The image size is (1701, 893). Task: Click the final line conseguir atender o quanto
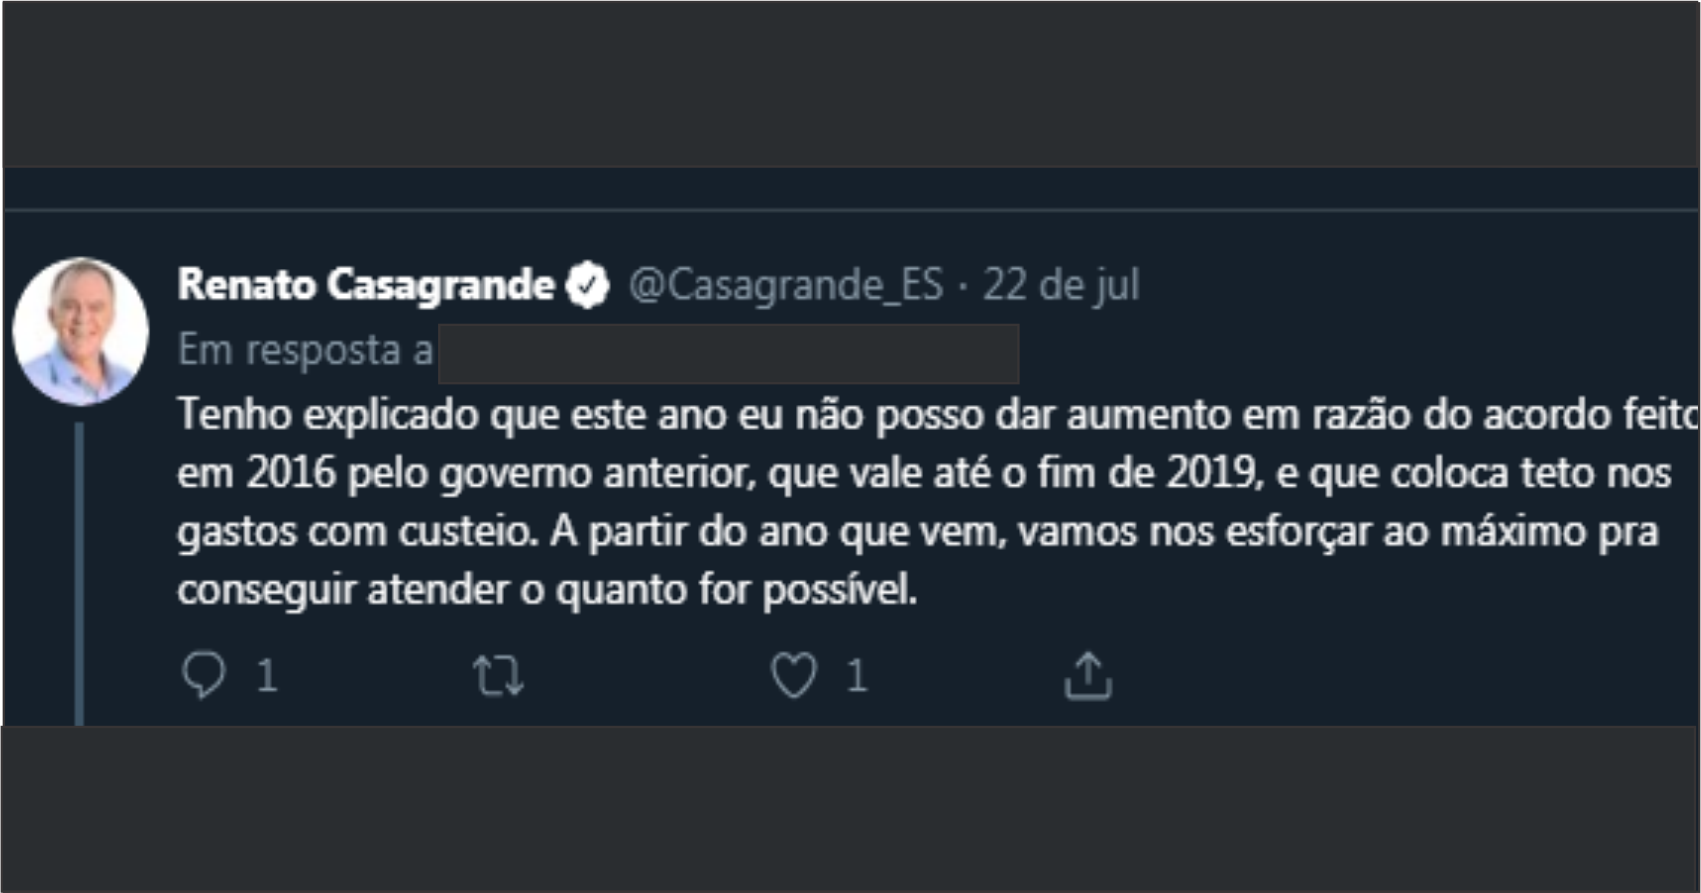pos(547,590)
